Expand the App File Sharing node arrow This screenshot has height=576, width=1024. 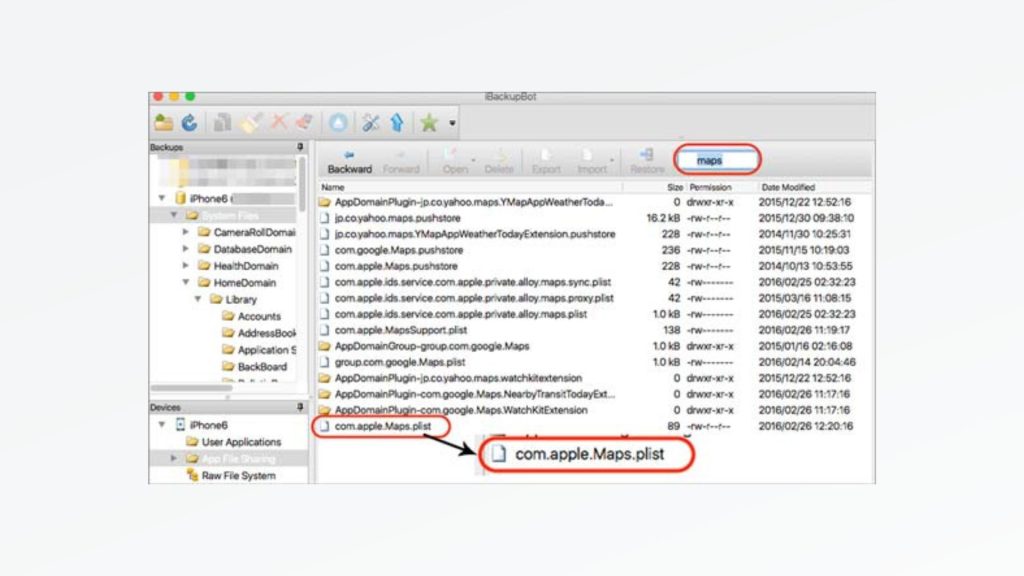[174, 458]
